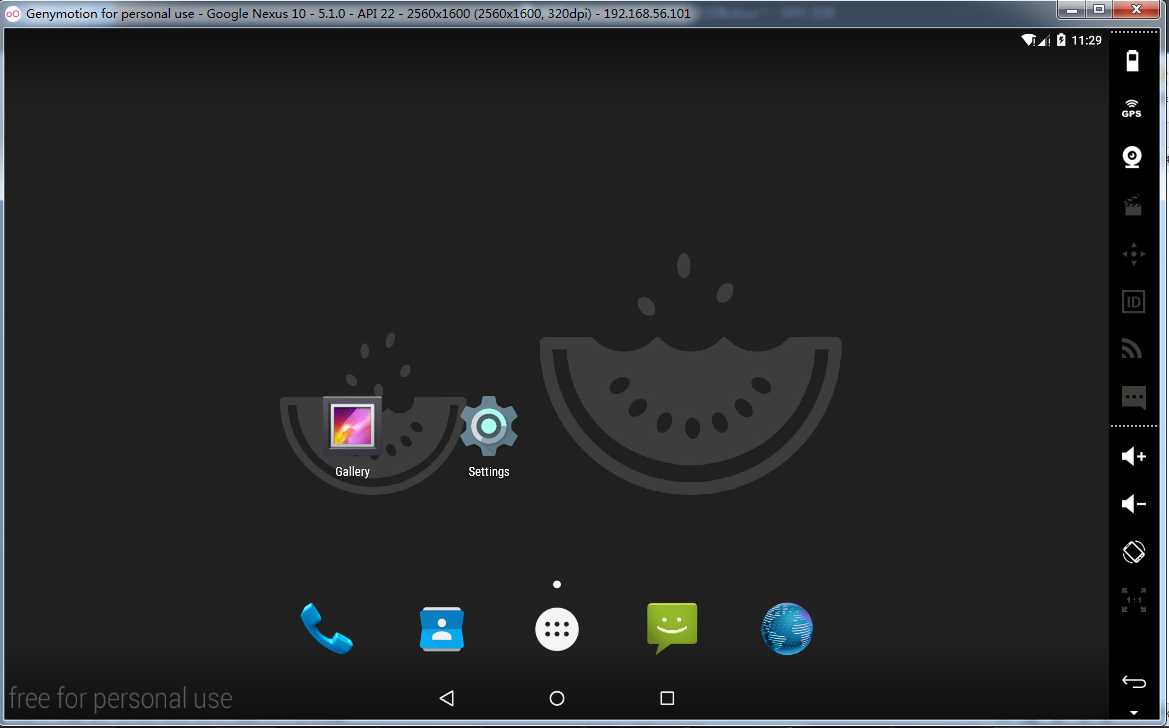Open Genymotion device ID widget
This screenshot has height=728, width=1169.
1133,301
